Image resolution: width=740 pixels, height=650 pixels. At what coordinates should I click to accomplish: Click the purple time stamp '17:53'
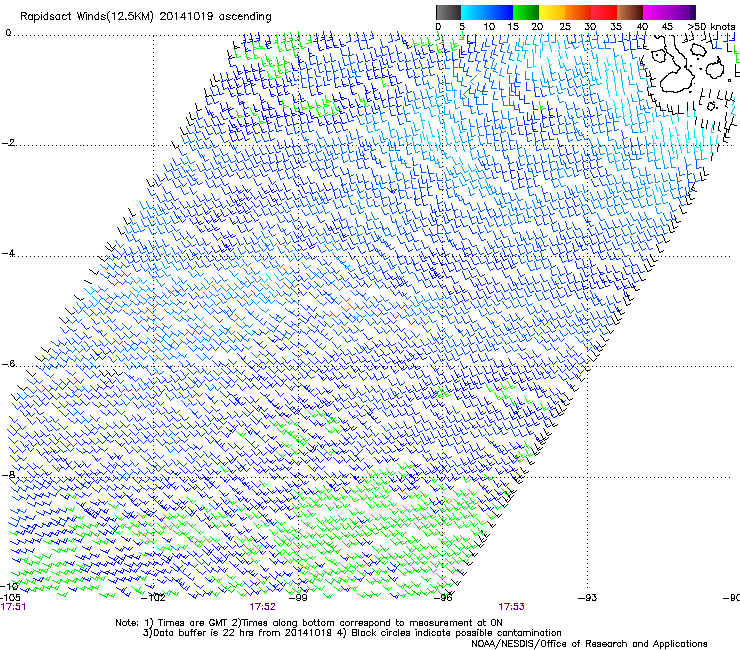(x=512, y=607)
